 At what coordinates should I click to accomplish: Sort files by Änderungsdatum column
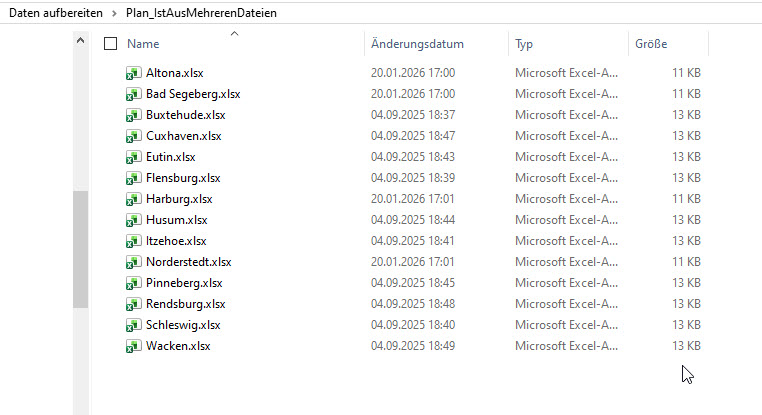point(417,44)
